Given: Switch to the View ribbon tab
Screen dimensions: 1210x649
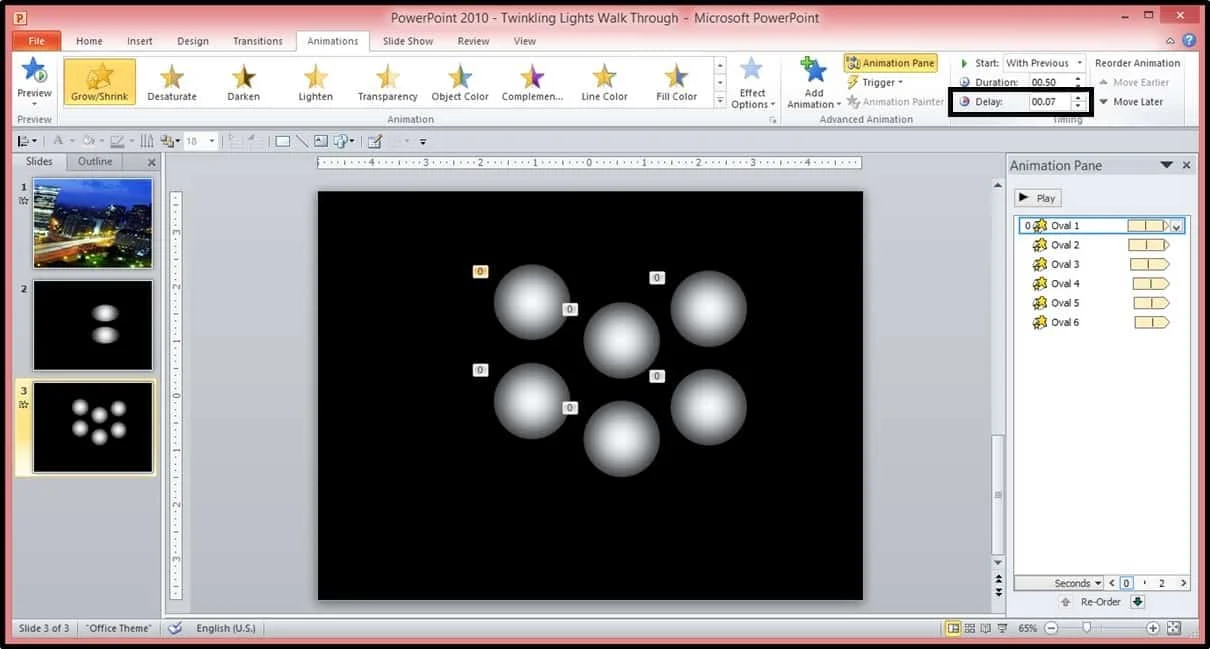Looking at the screenshot, I should [525, 41].
